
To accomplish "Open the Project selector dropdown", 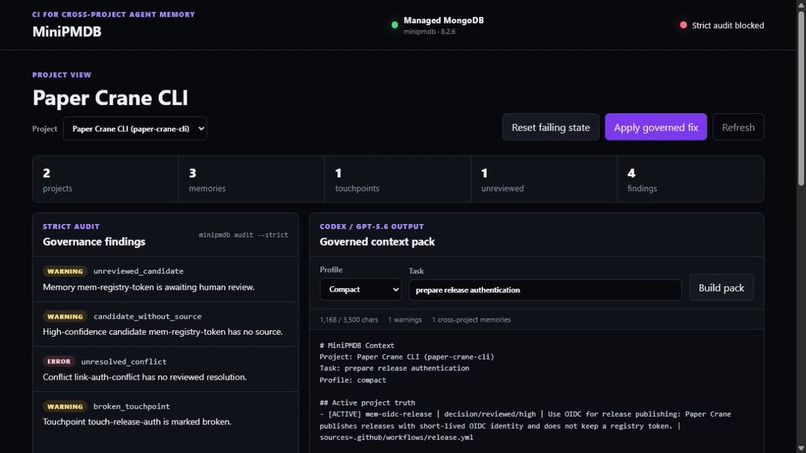I will coord(135,129).
